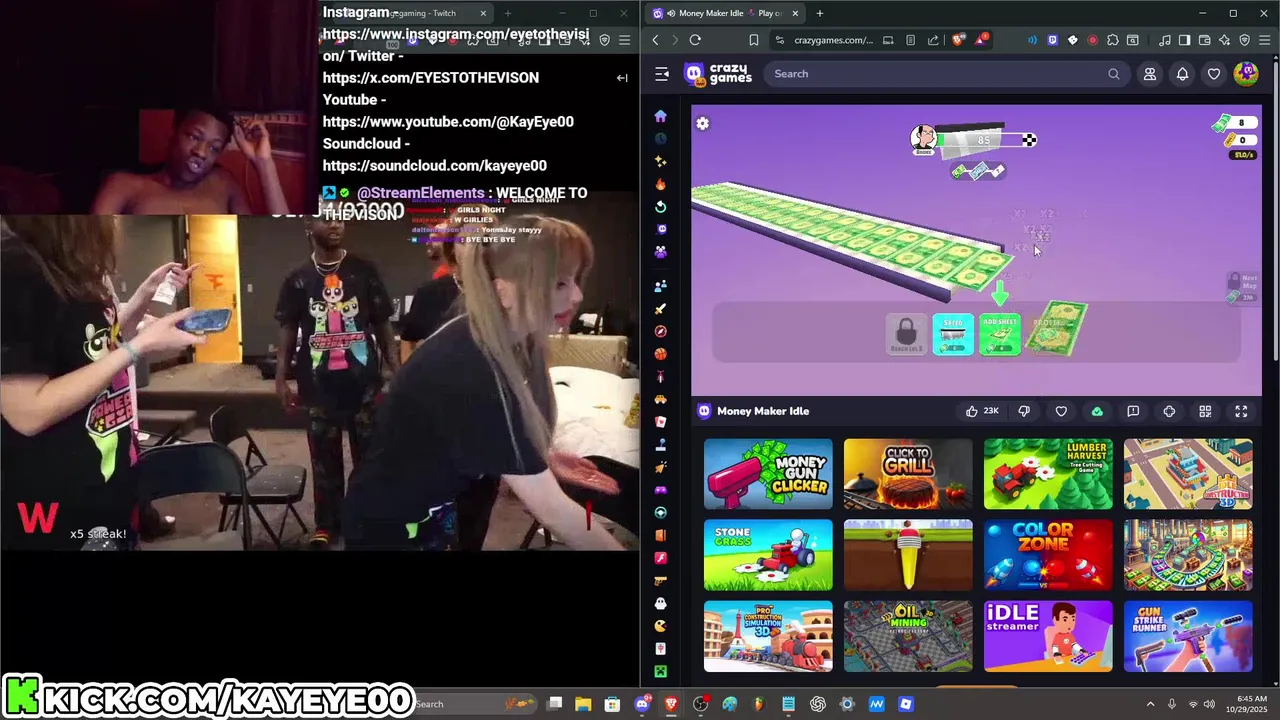The height and width of the screenshot is (720, 1280).
Task: Click the CrazyGames logo
Action: click(x=718, y=74)
